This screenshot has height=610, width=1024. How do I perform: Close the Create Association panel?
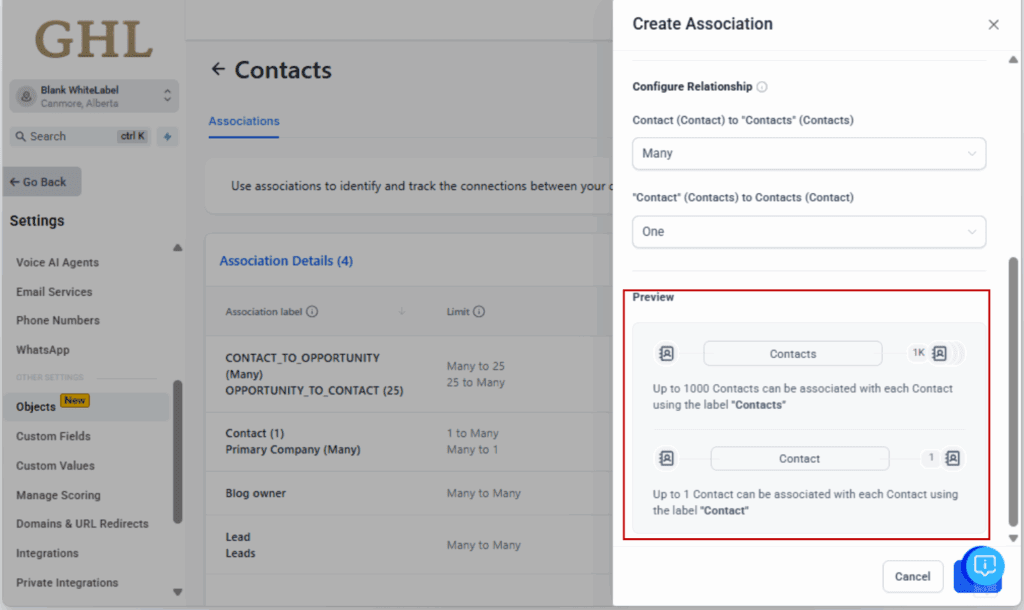coord(993,25)
